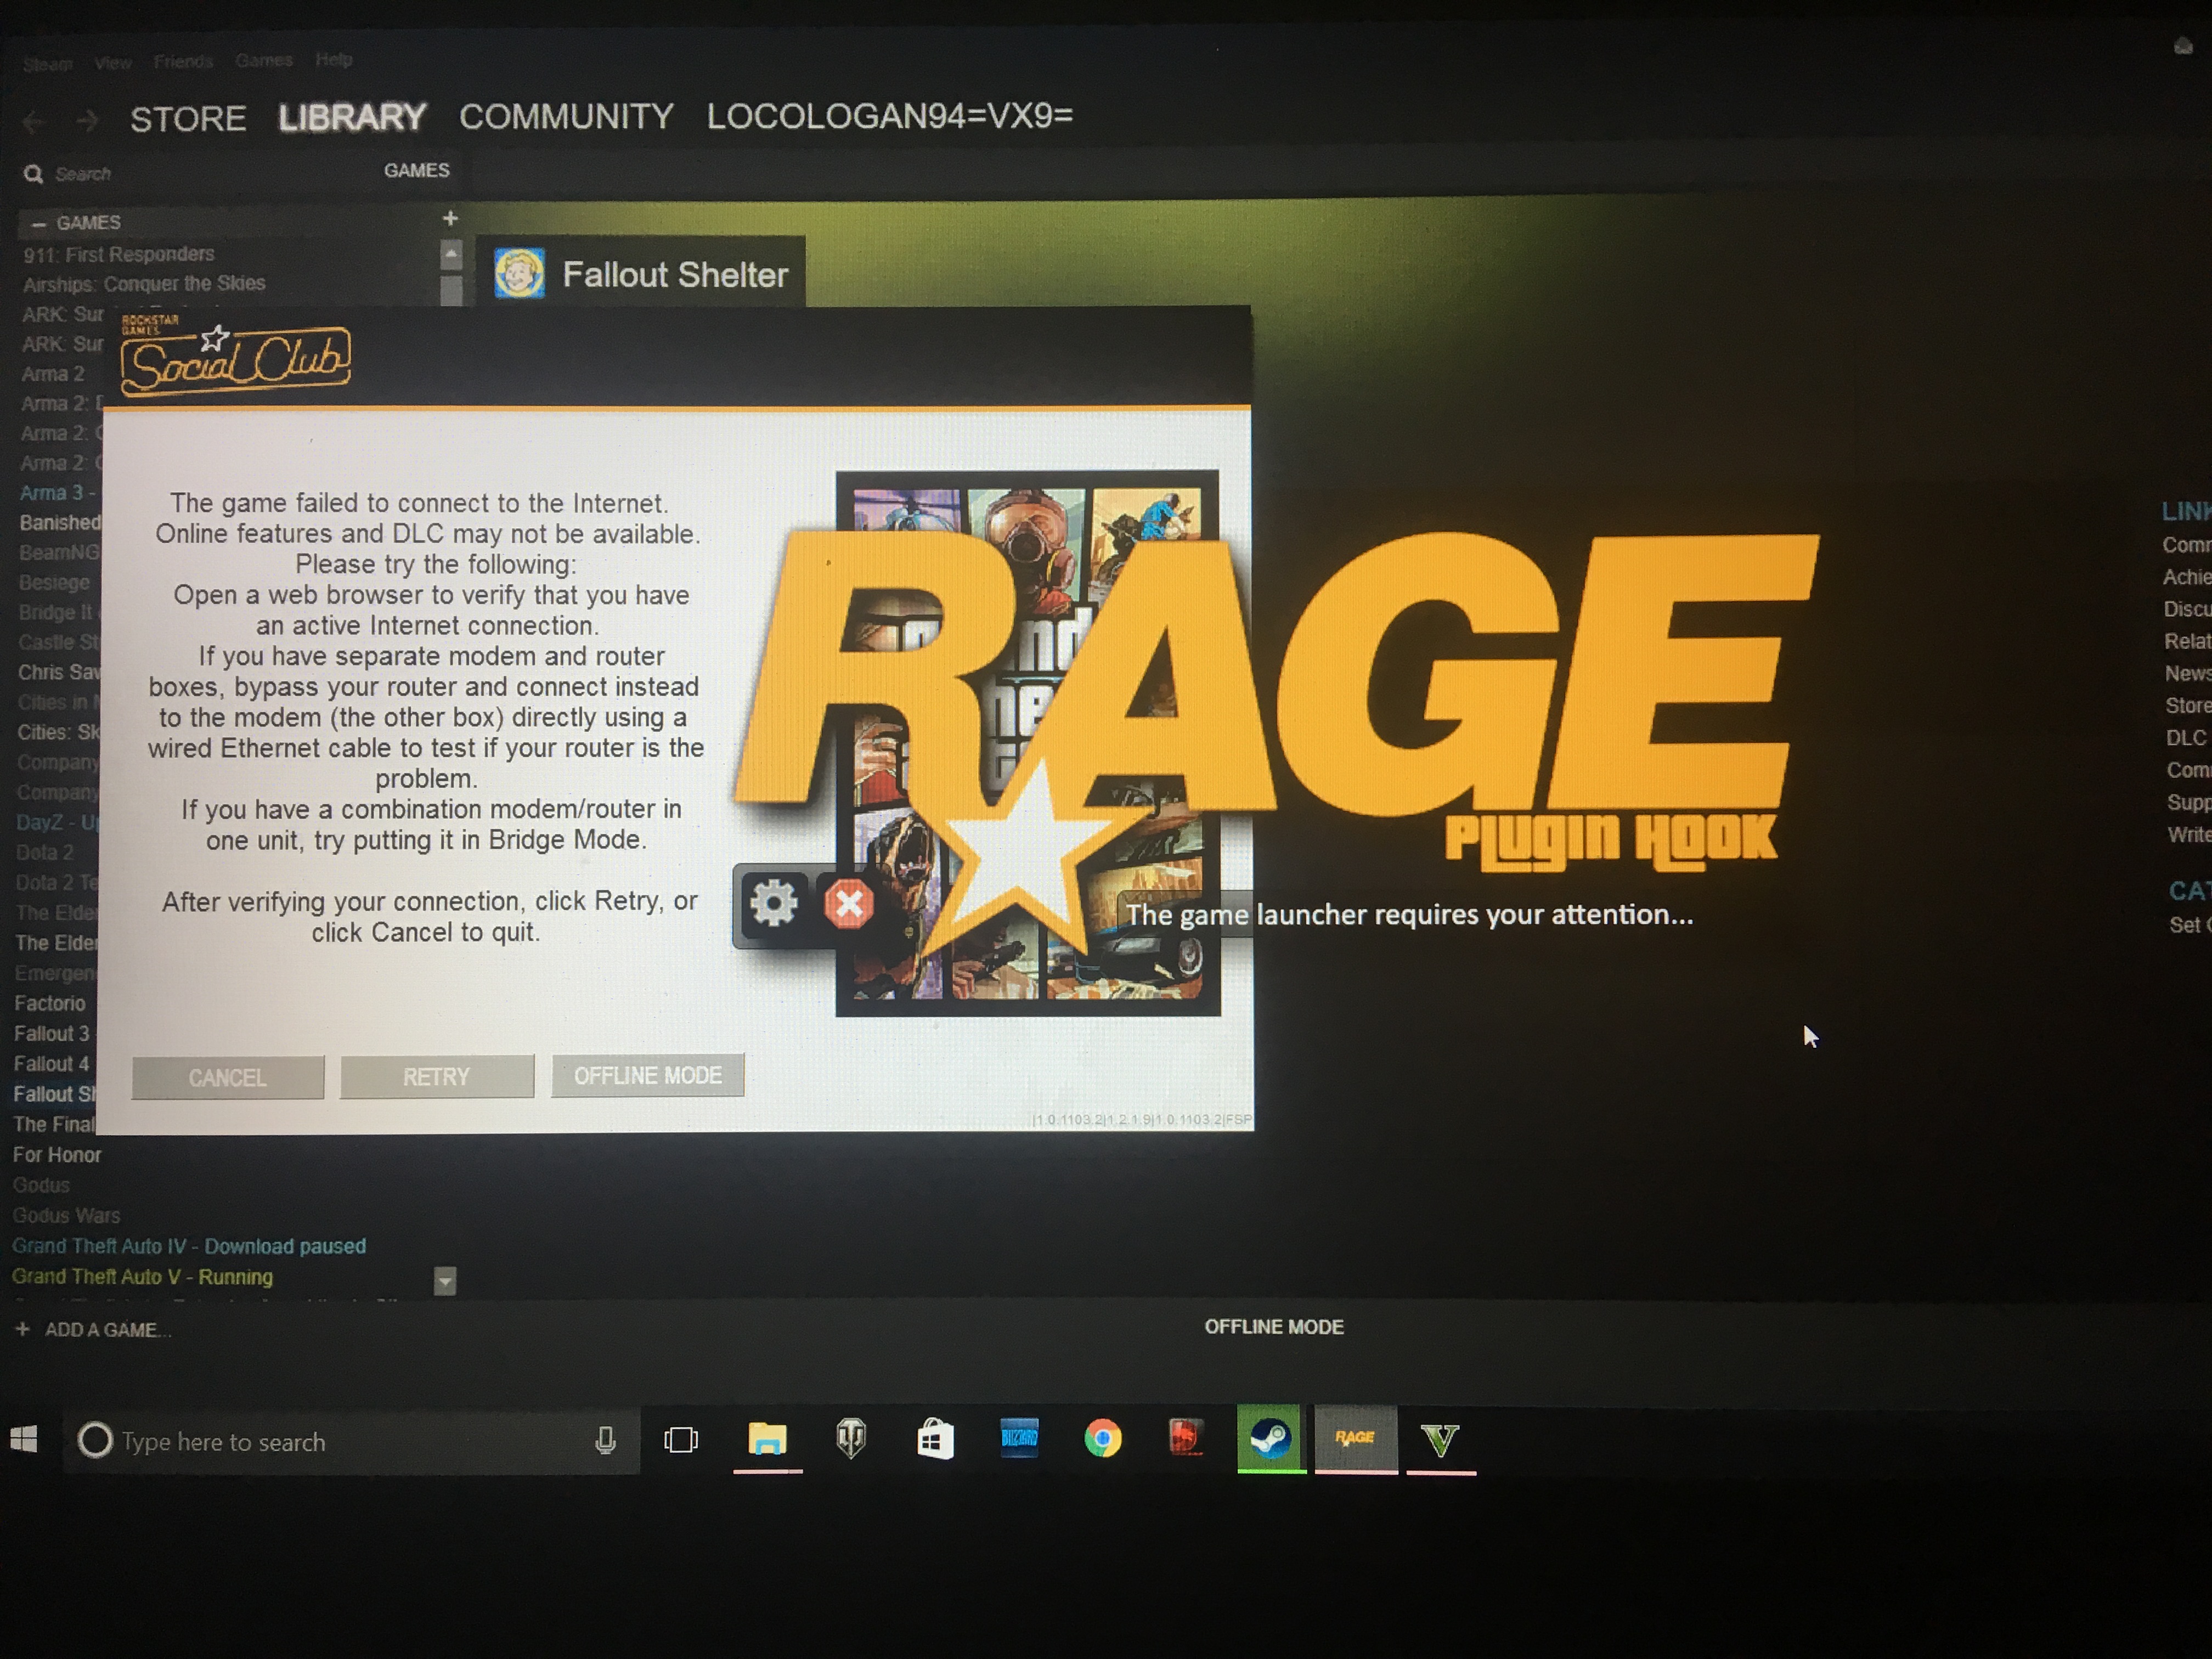
Task: Click the plus add category button
Action: tap(450, 218)
